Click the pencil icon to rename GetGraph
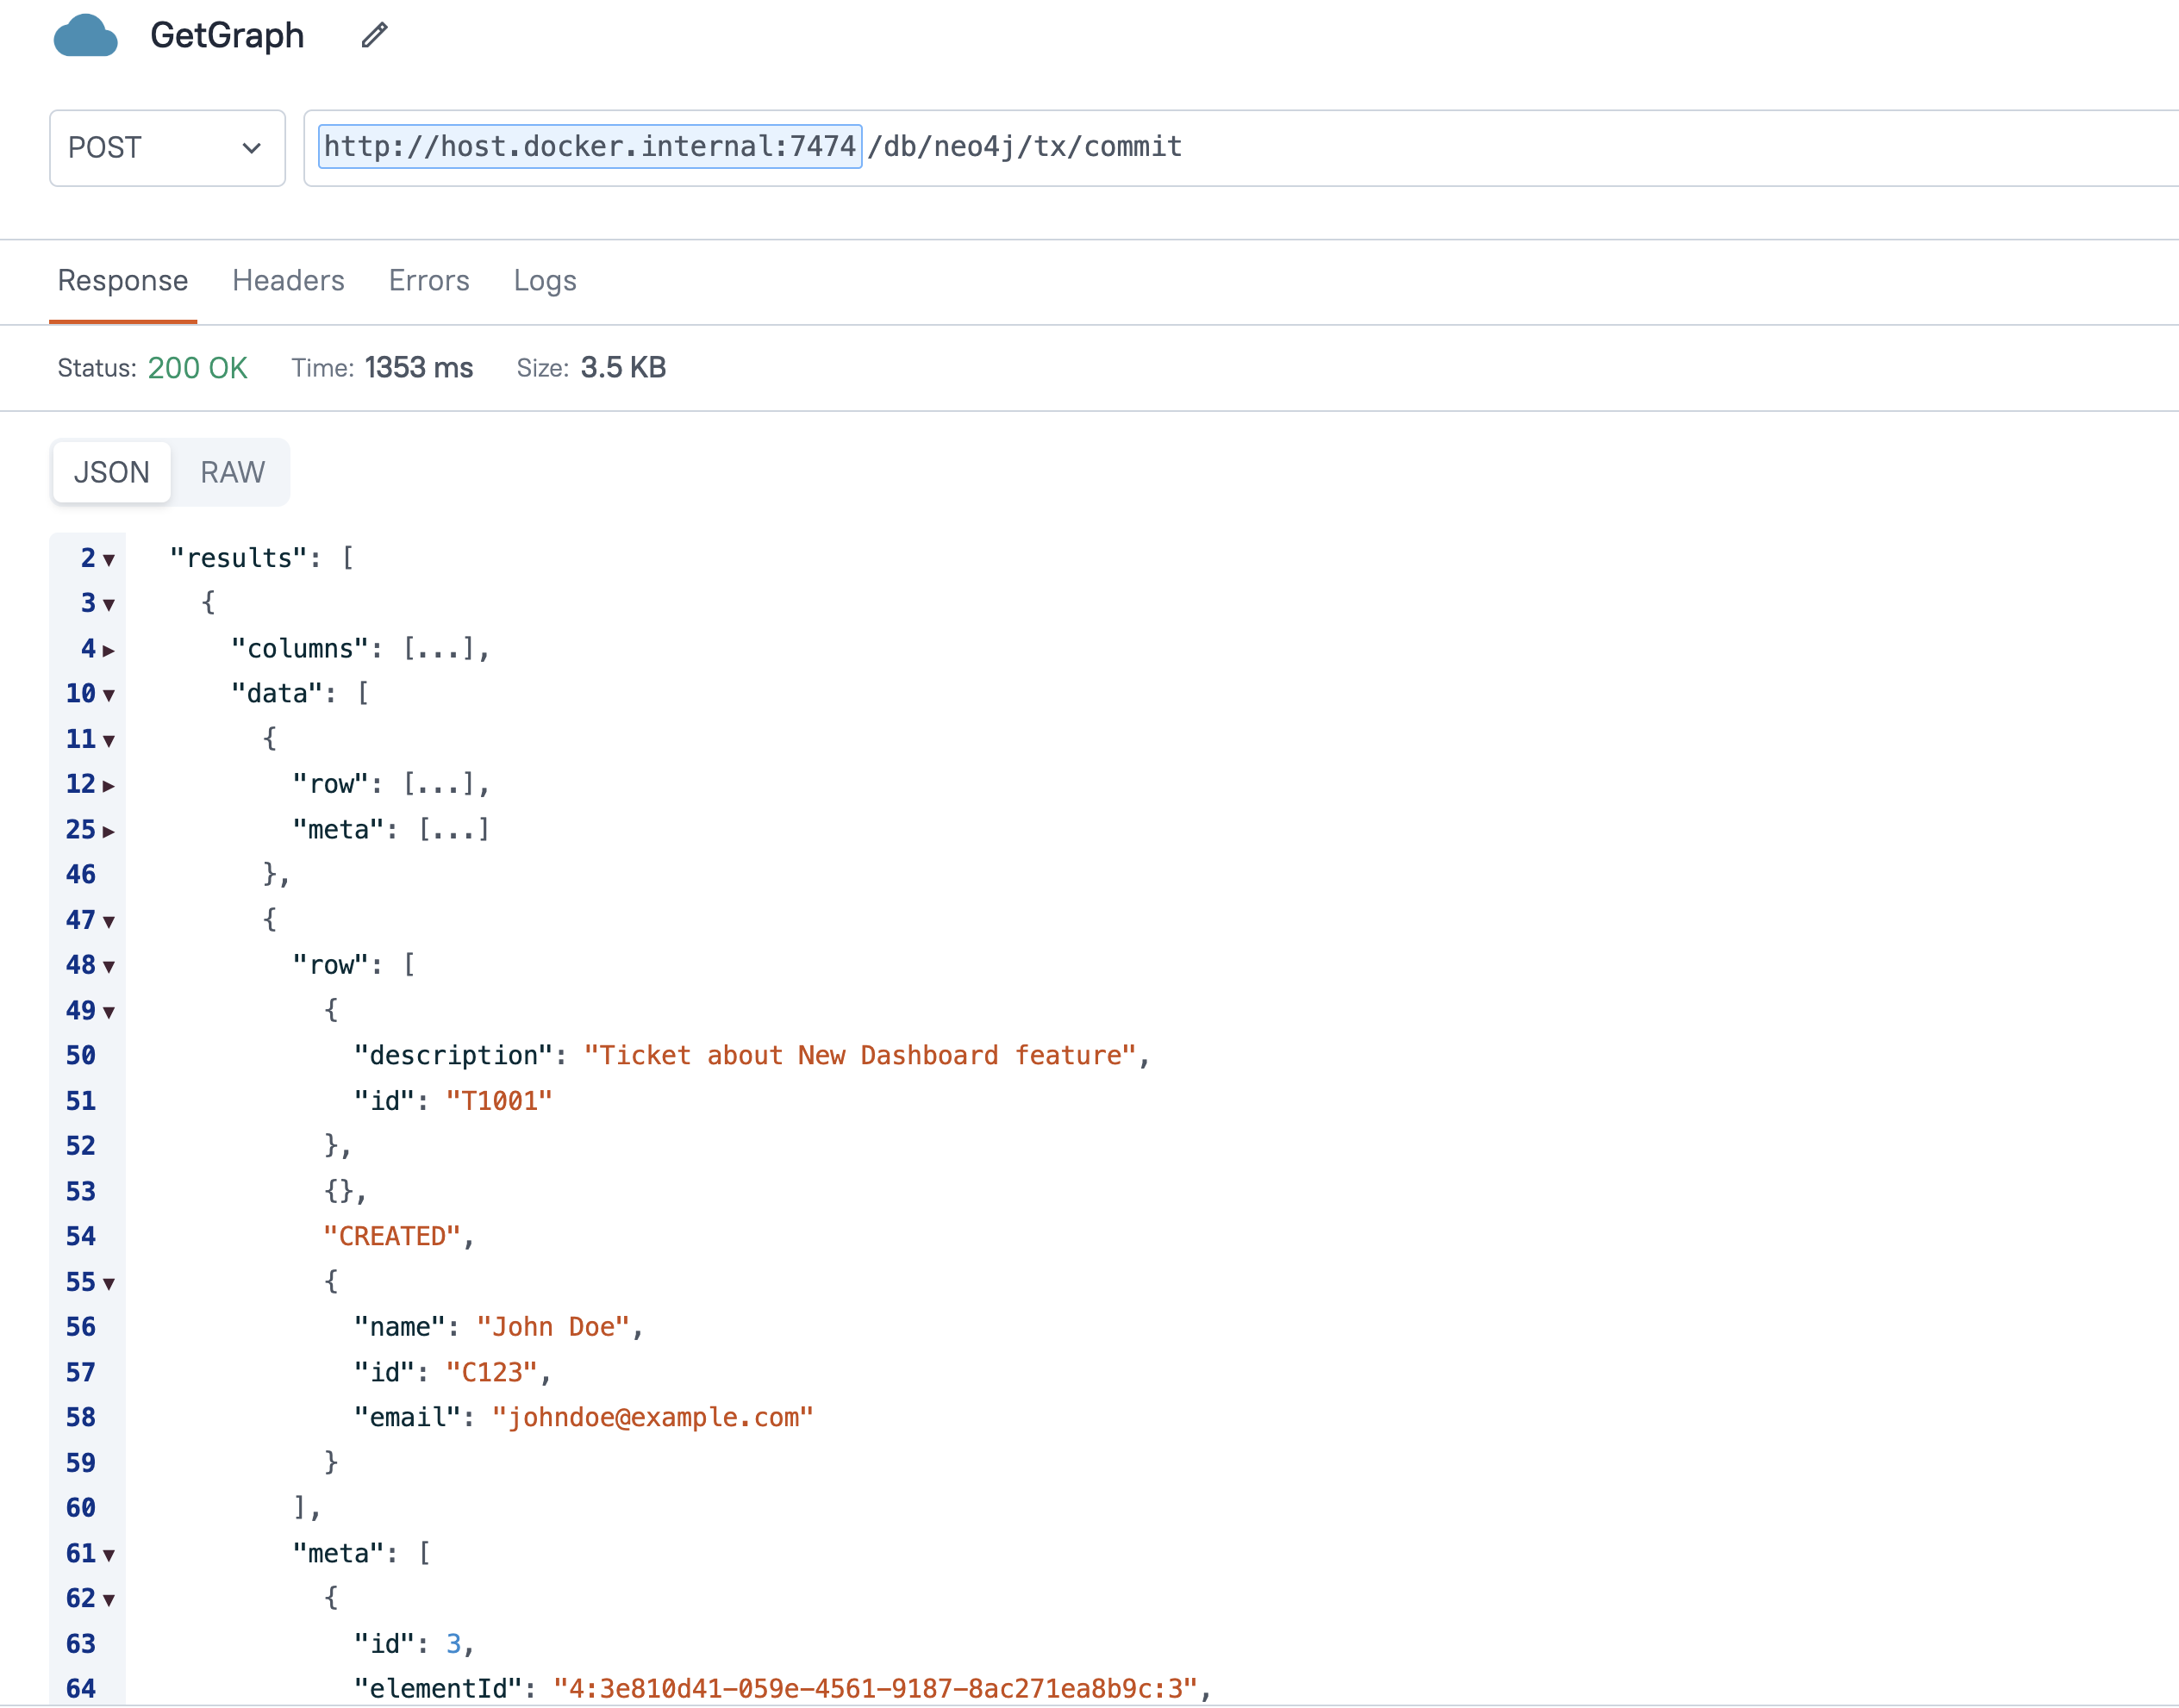 coord(374,36)
